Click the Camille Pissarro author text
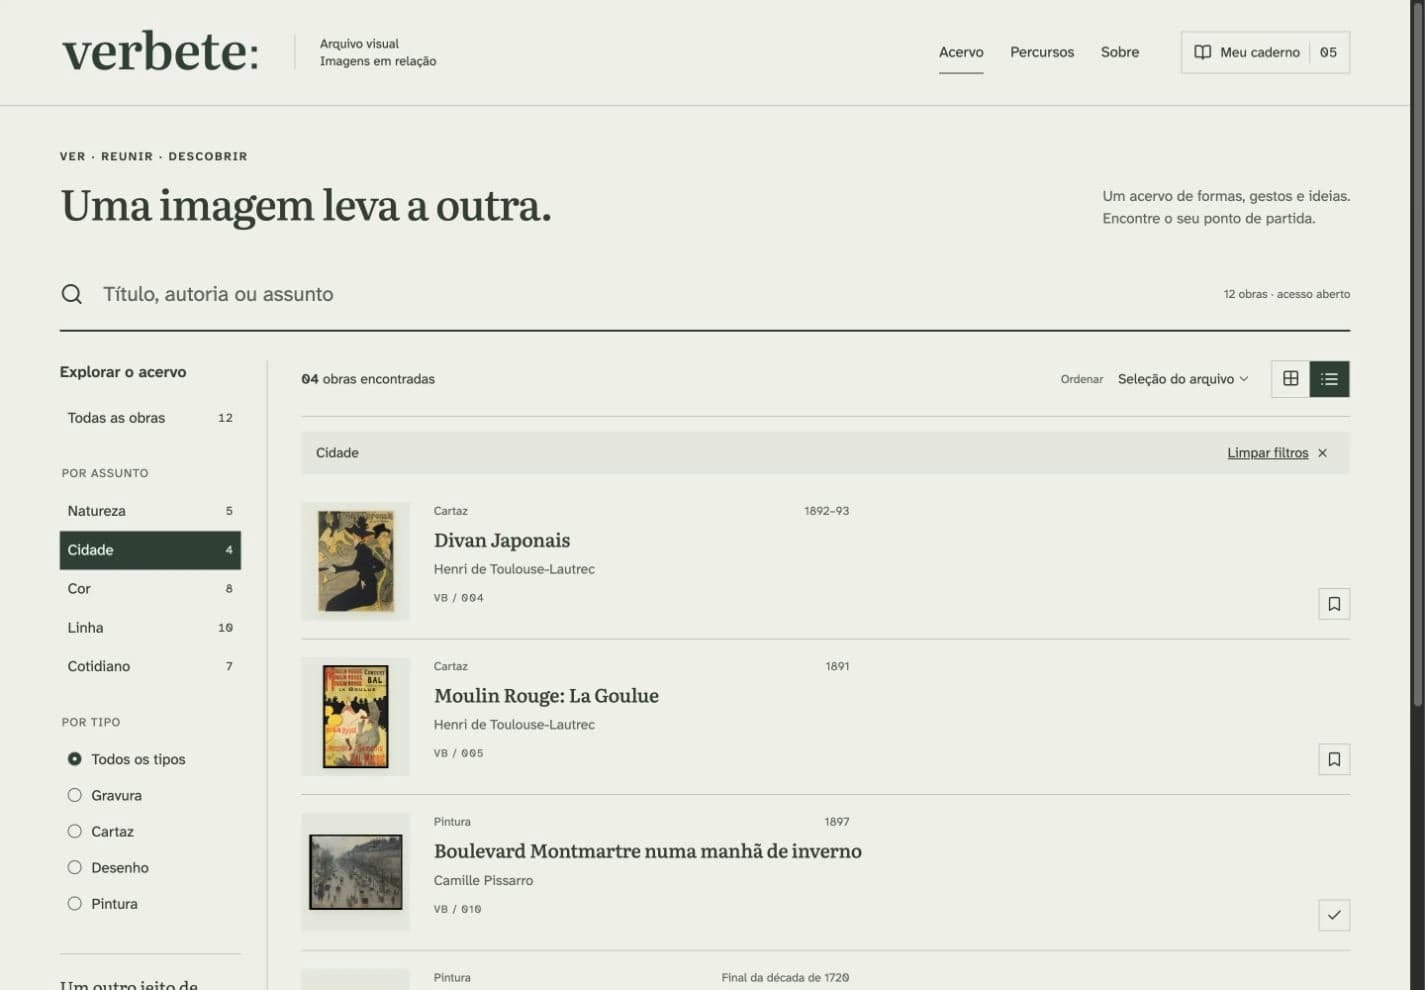The height and width of the screenshot is (990, 1425). coord(483,880)
